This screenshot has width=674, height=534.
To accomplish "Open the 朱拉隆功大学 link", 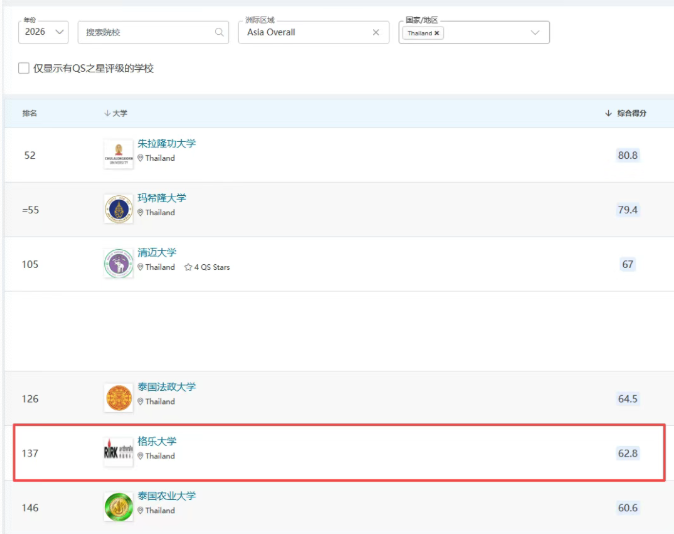I will coord(166,143).
